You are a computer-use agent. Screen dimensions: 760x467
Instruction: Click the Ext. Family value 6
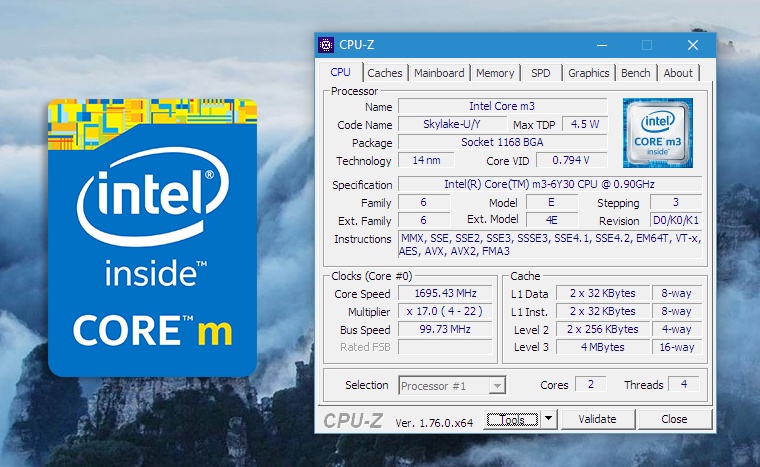click(x=424, y=220)
